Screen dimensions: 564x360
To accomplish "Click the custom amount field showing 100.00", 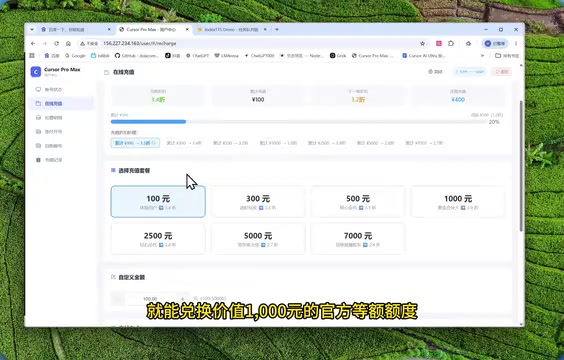I will [150, 299].
